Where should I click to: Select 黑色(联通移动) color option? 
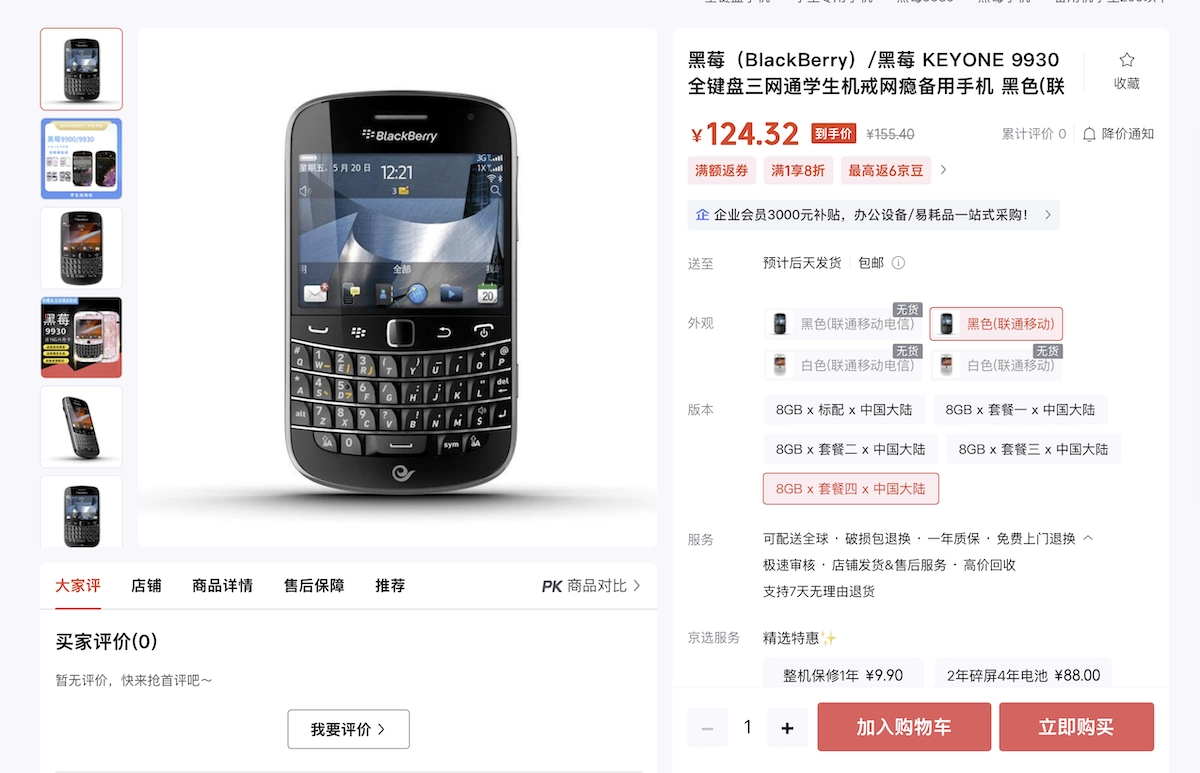(x=996, y=324)
